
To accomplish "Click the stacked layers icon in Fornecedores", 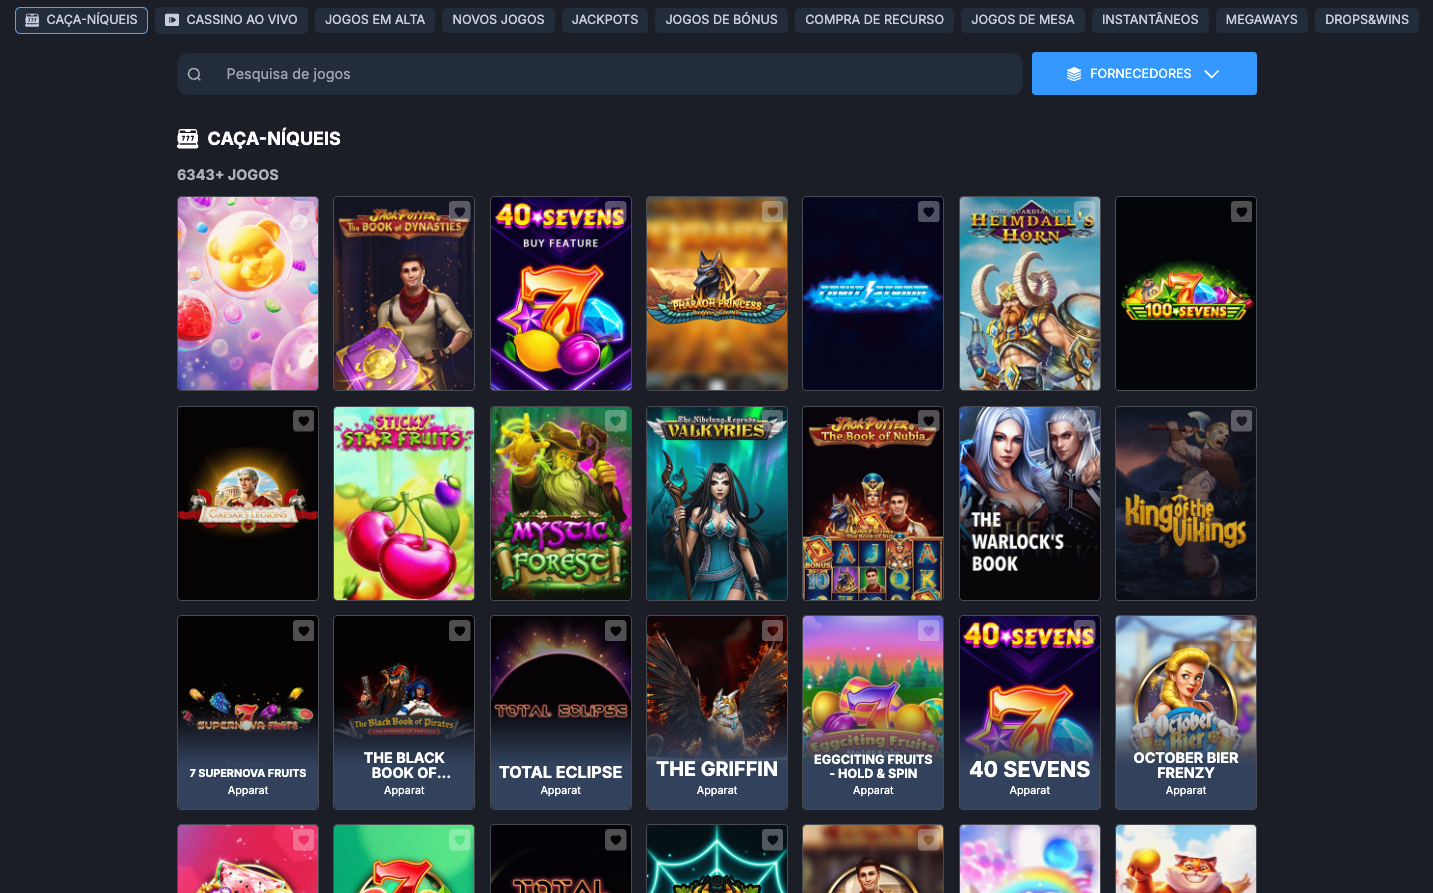I will (x=1074, y=74).
